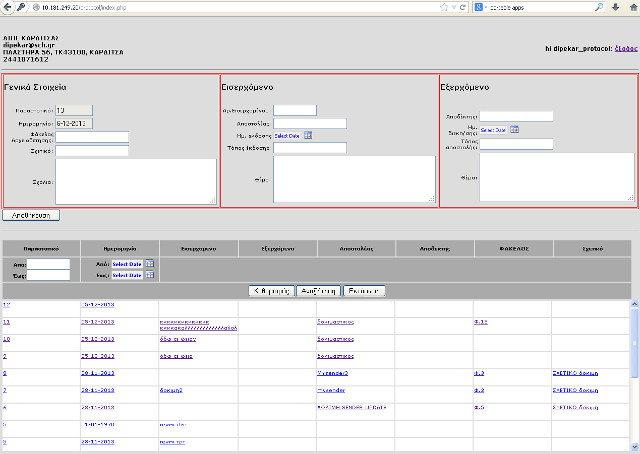Screen dimensions: 640x454
Task: Click the ΦΑΚΕΛΟΣ column header
Action: coord(512,247)
